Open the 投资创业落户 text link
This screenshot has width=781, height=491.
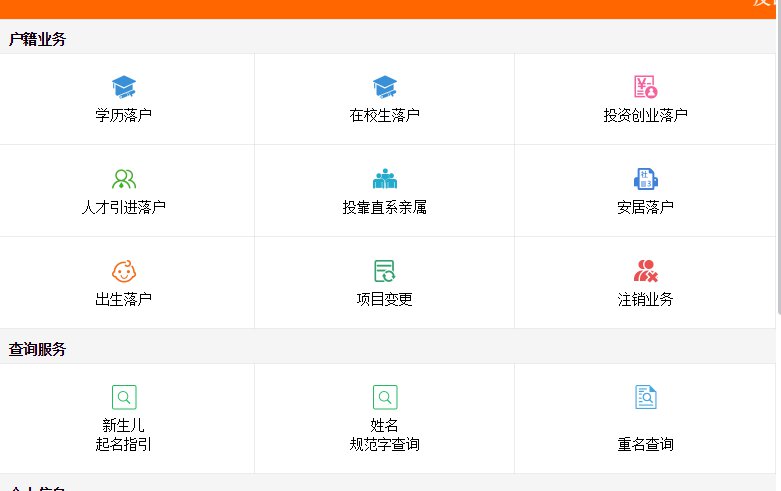(x=646, y=116)
